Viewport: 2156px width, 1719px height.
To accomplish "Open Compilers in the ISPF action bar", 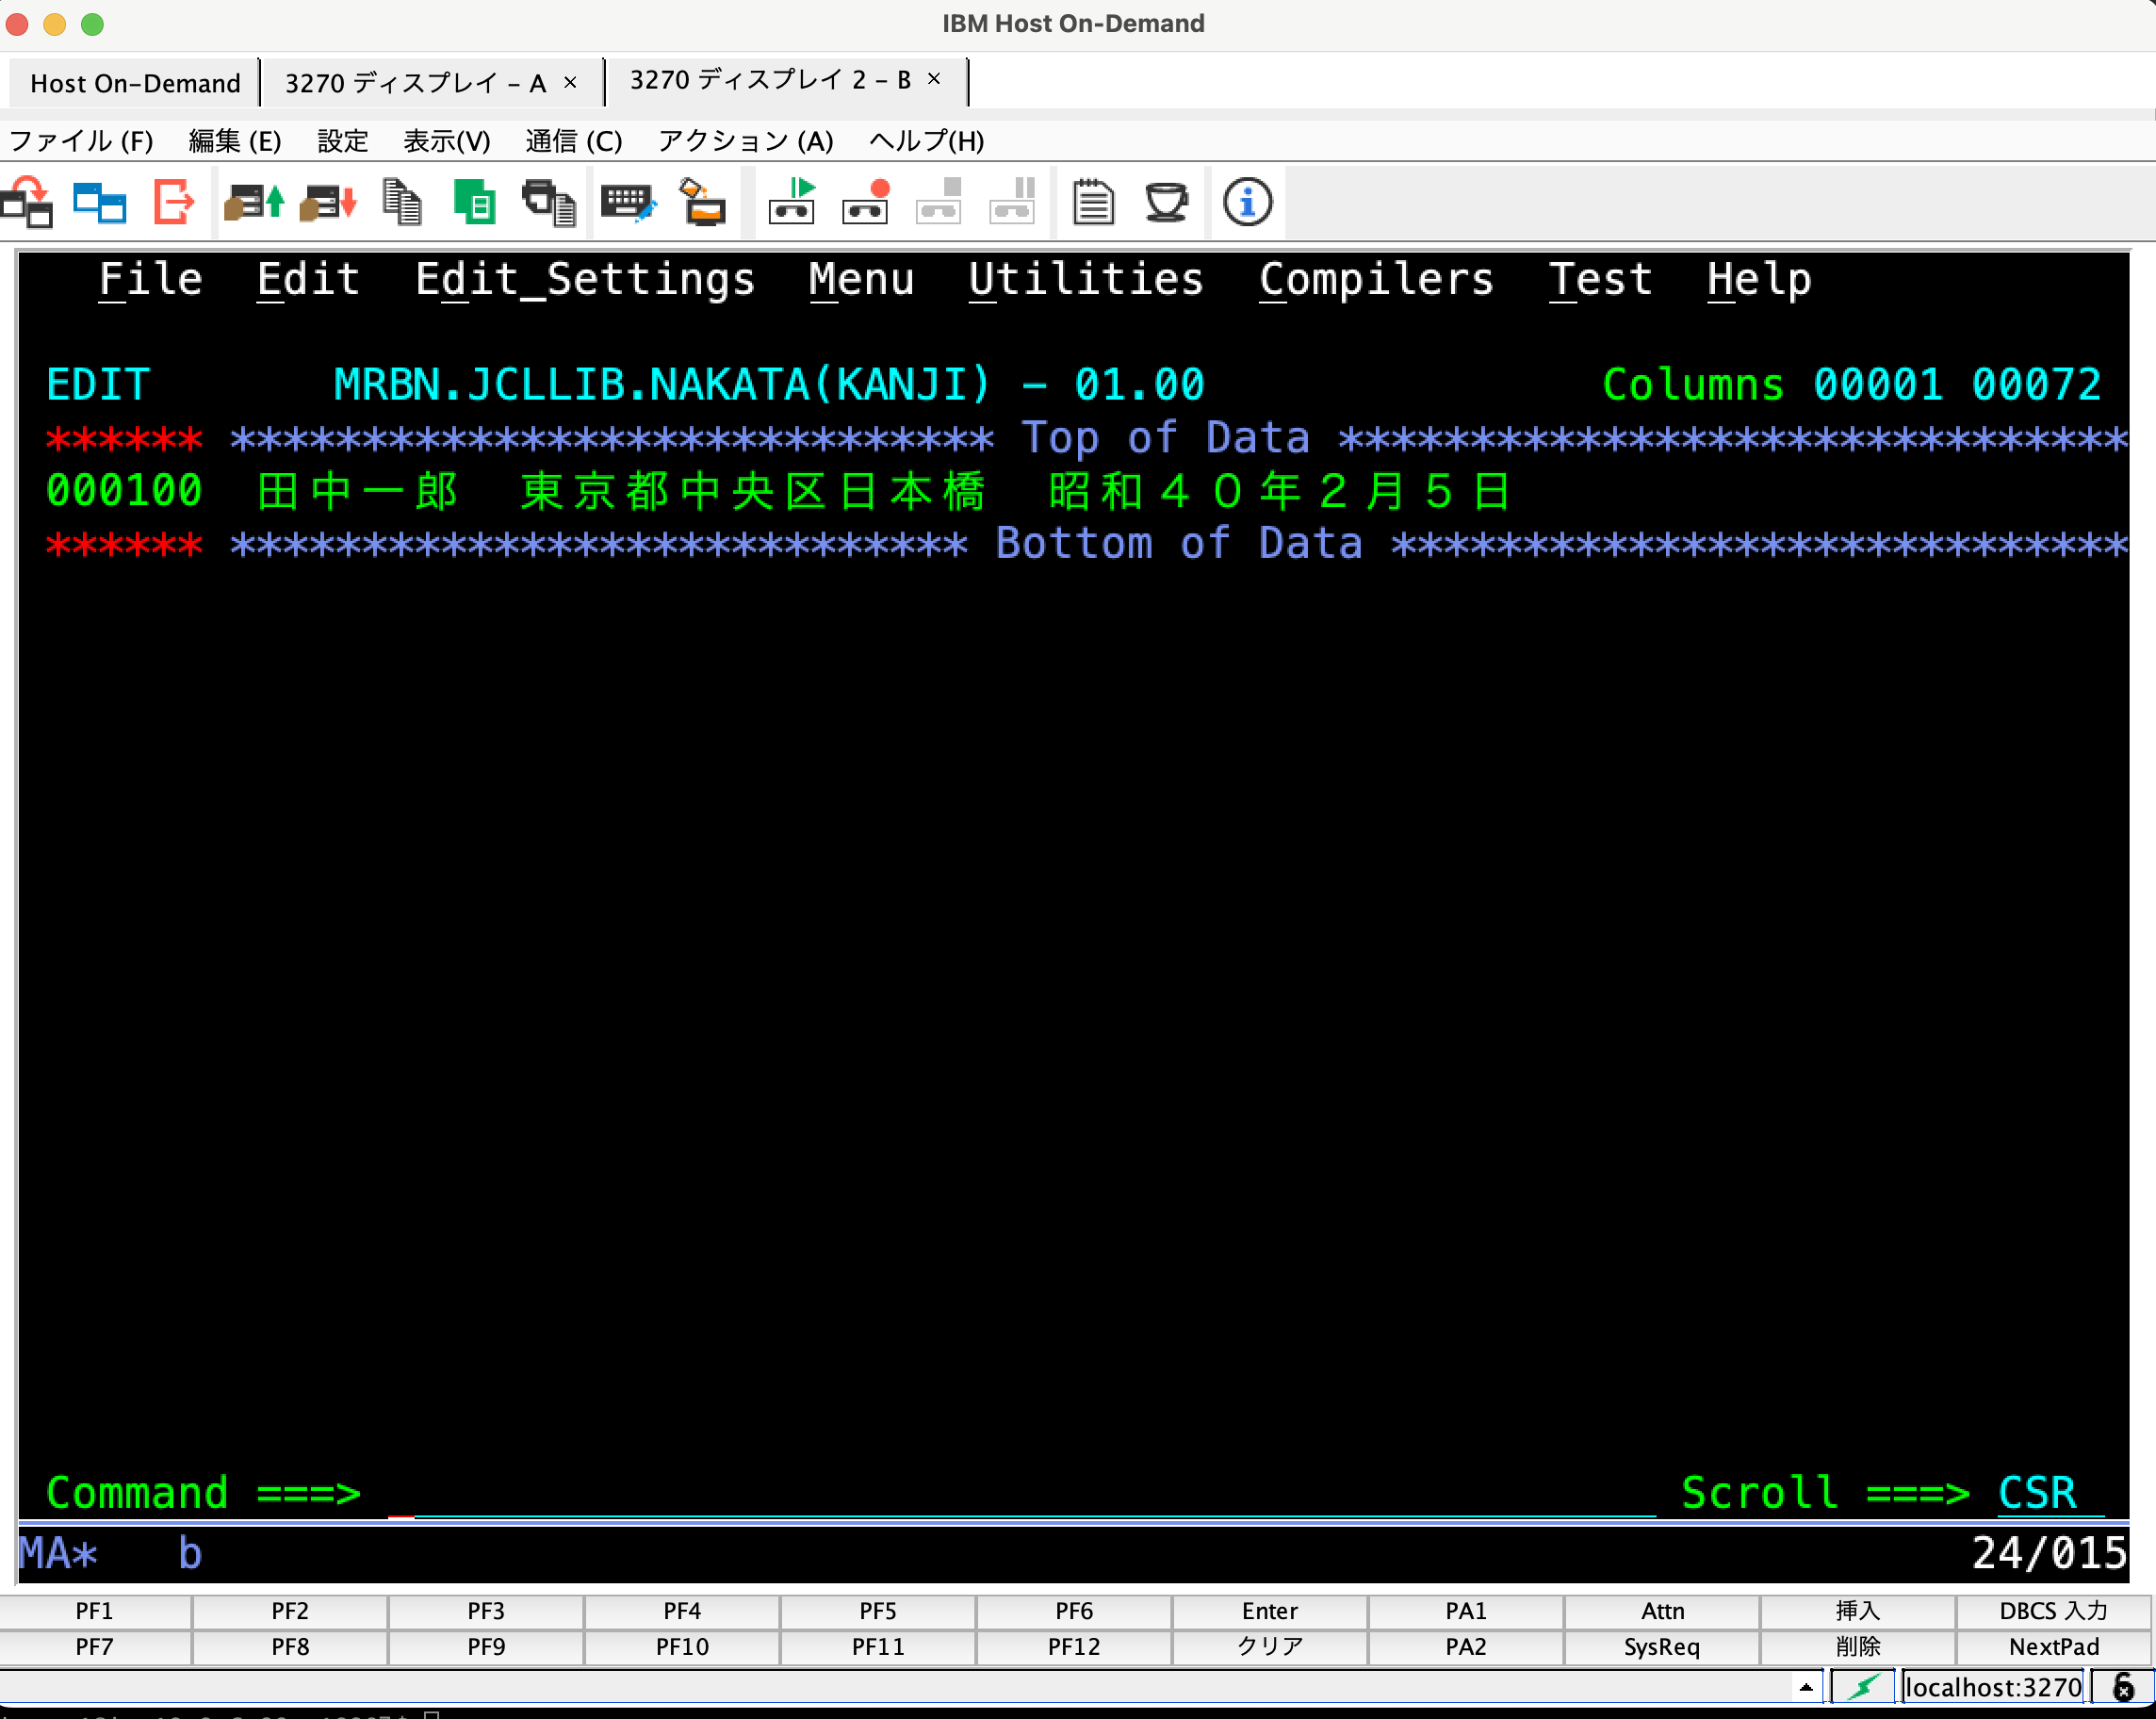I will click(1377, 279).
